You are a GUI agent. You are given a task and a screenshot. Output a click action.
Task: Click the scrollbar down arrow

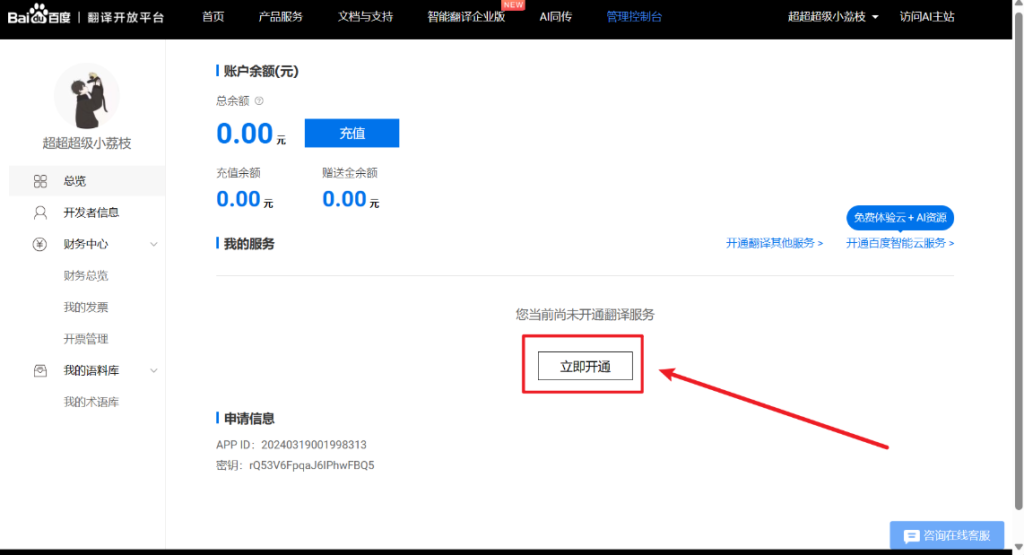[1018, 547]
